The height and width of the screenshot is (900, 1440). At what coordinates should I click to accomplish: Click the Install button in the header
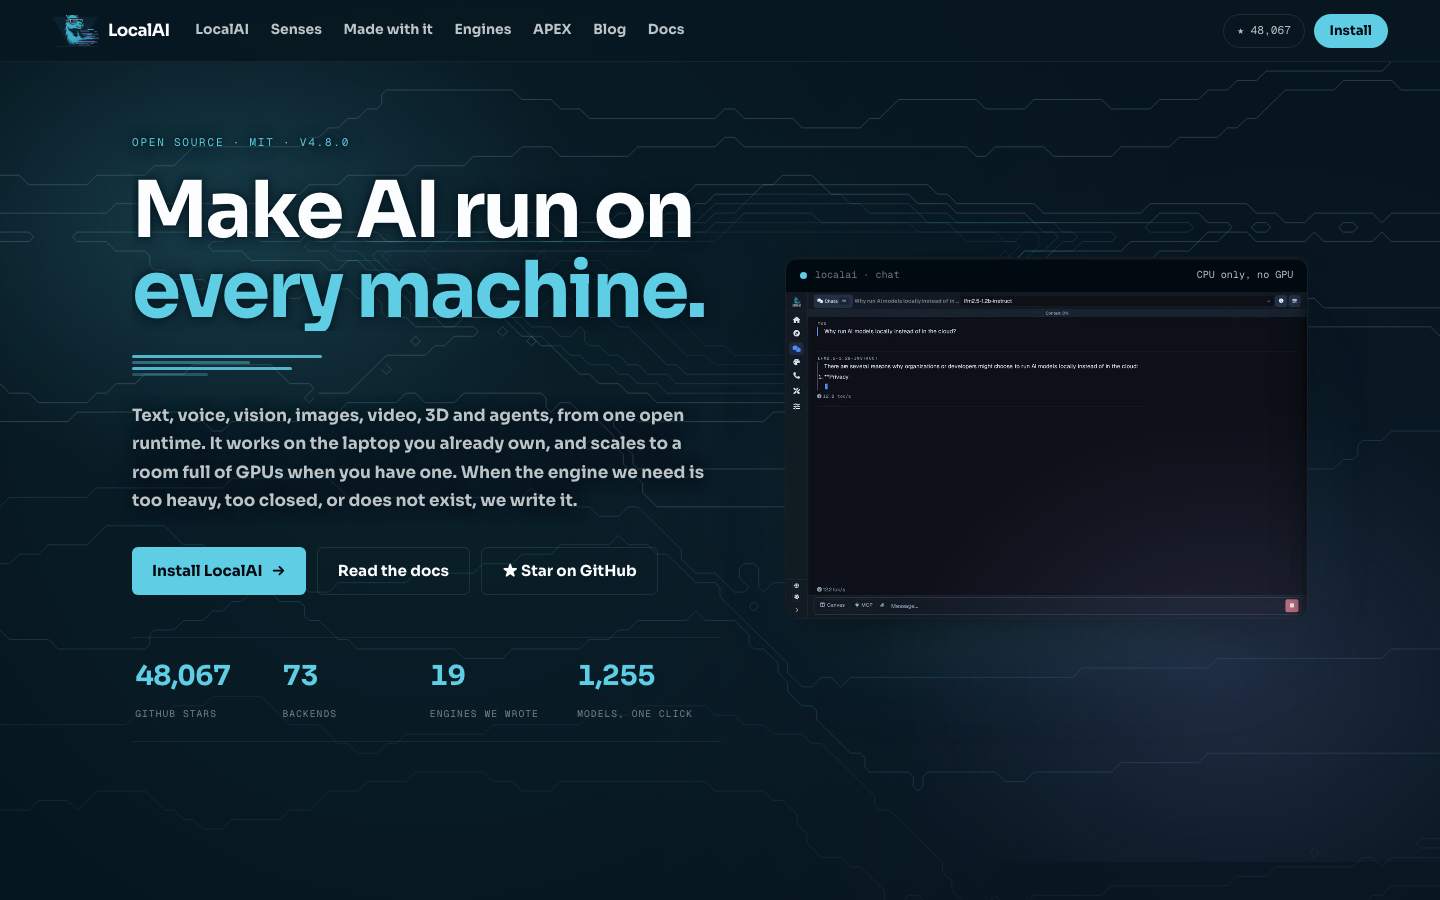pyautogui.click(x=1350, y=31)
